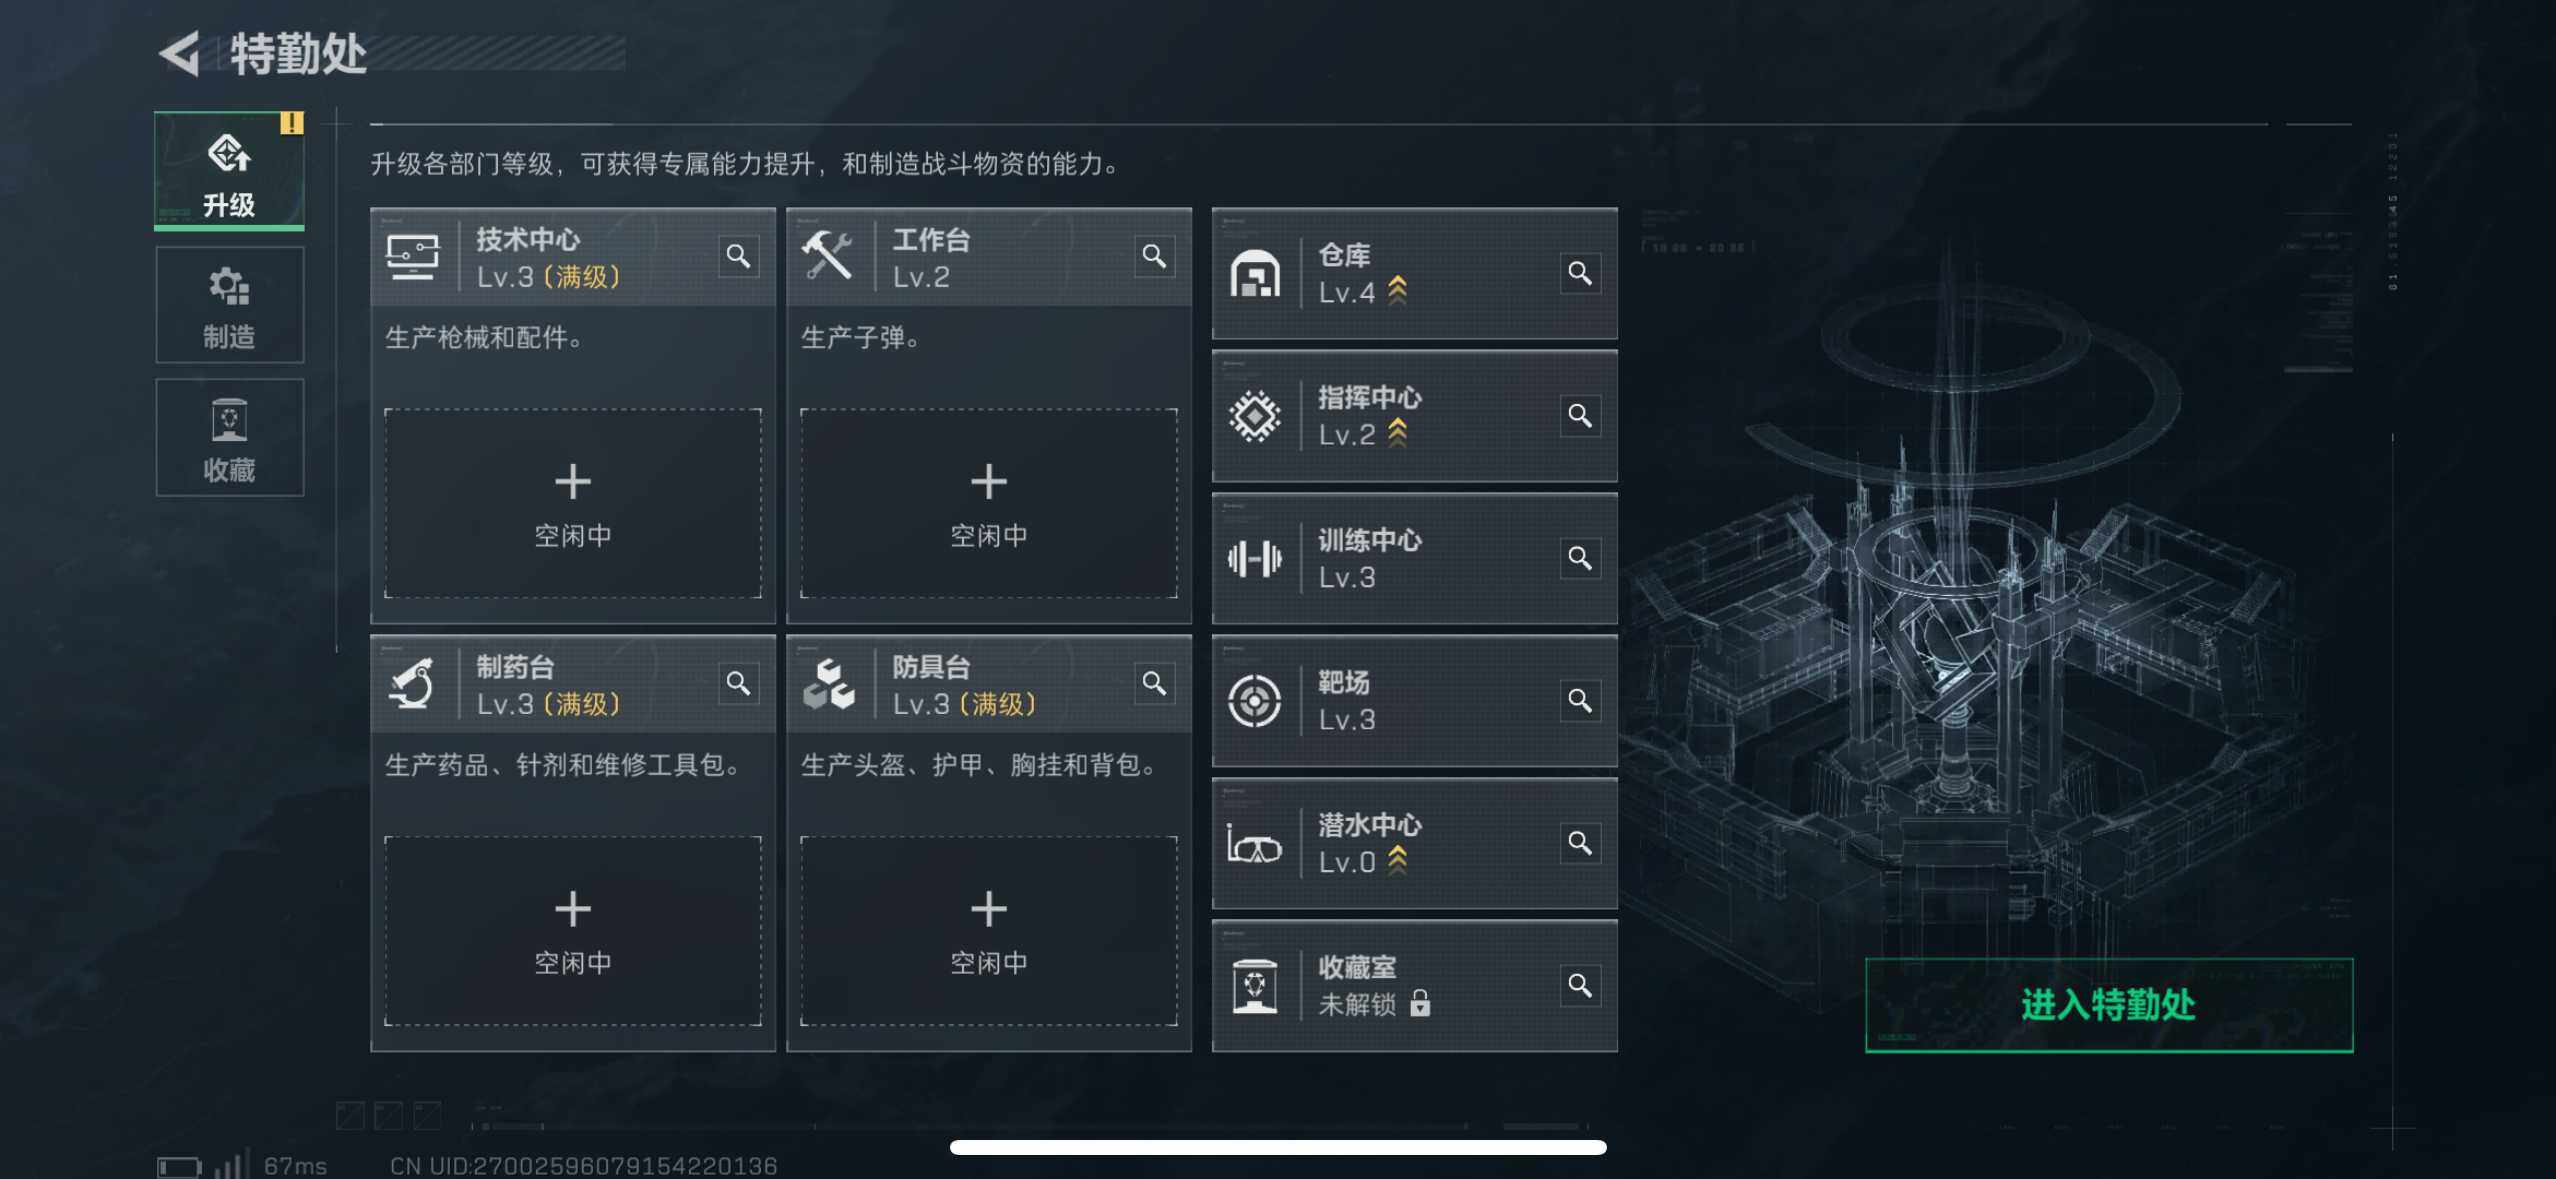Open magnifier details for 潜水中心
Screen dimensions: 2556x1179
click(1580, 843)
